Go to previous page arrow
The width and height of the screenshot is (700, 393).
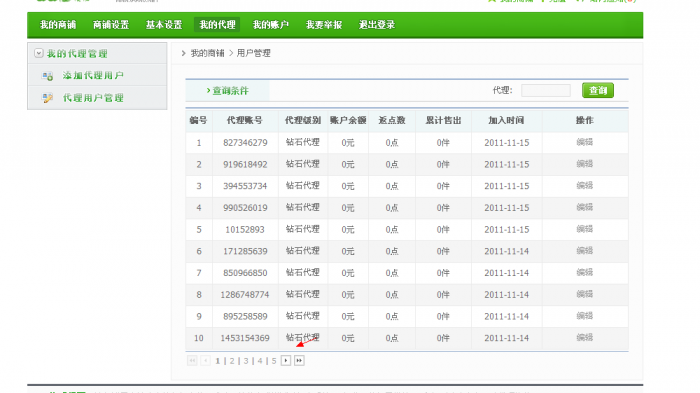[205, 360]
